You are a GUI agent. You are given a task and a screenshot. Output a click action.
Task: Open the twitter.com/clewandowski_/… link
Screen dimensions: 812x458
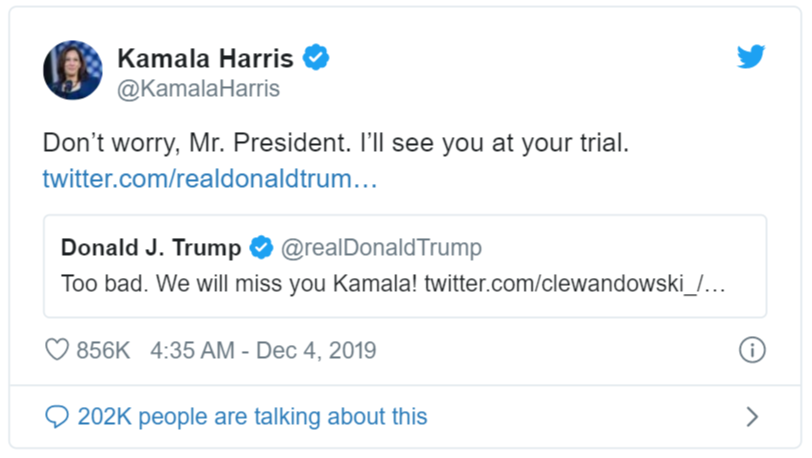point(574,283)
